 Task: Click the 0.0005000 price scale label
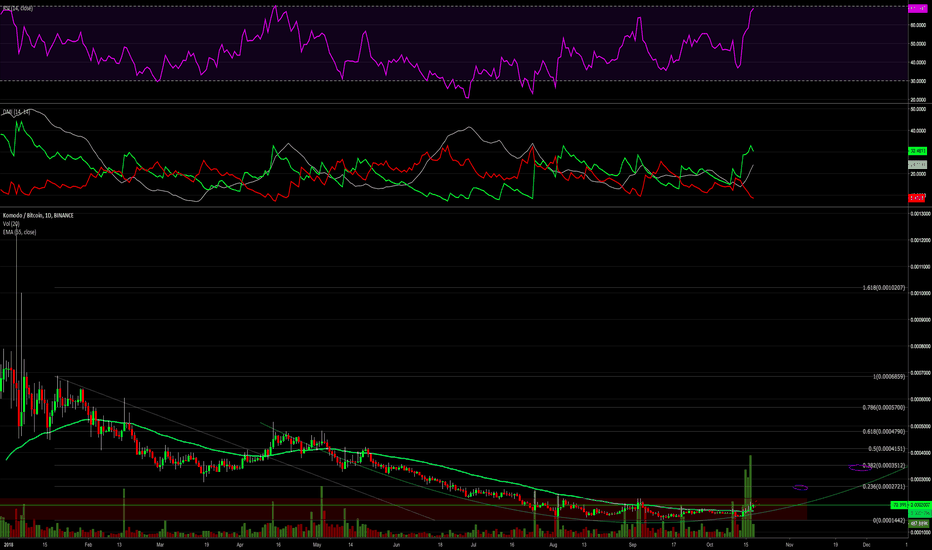click(x=919, y=426)
